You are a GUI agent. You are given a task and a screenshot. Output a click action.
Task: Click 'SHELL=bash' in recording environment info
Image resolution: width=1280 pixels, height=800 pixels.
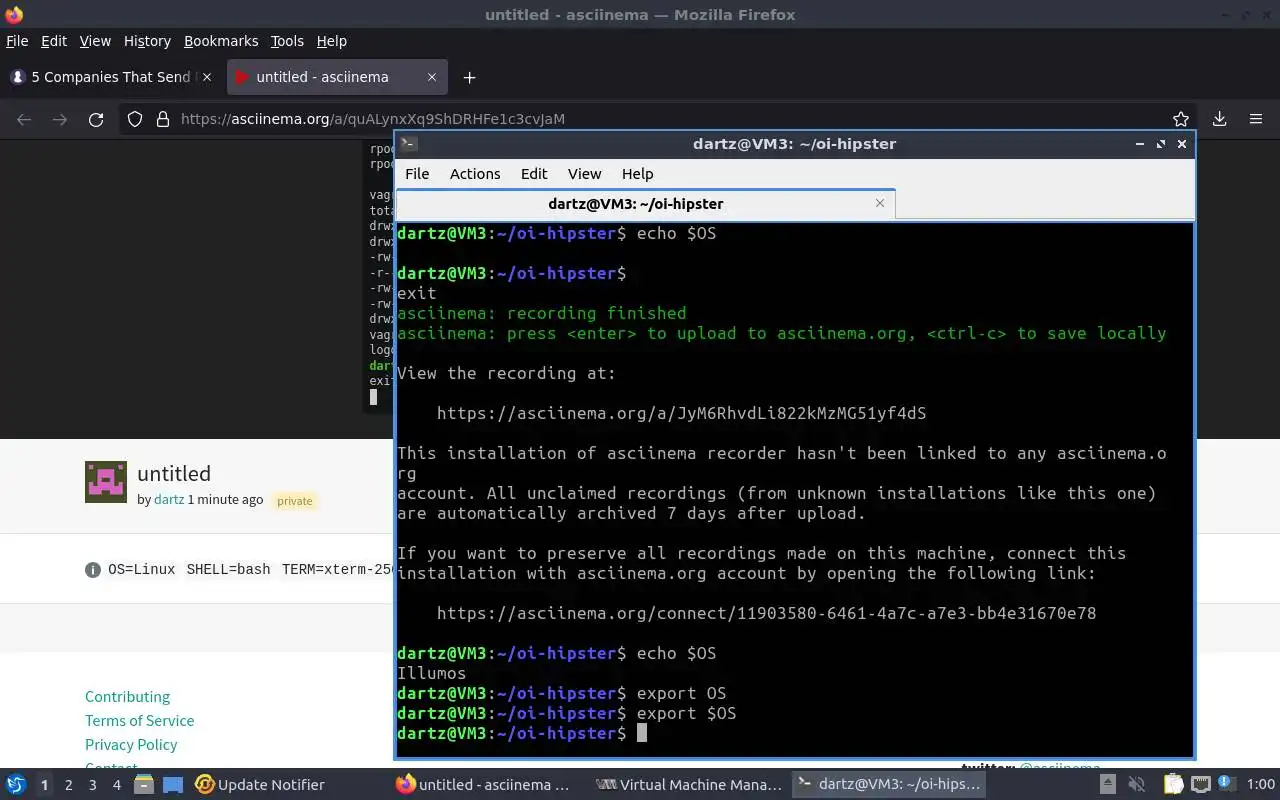[x=228, y=570]
